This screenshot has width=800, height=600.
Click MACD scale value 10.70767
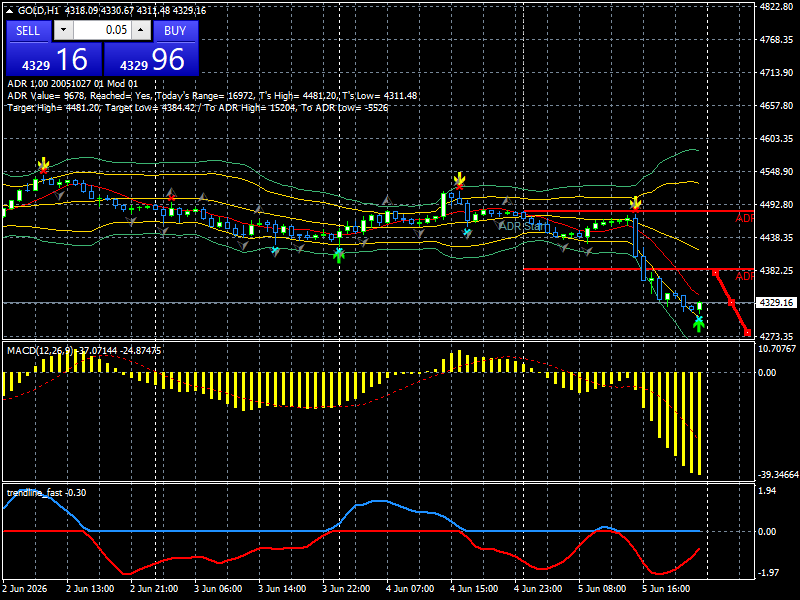(777, 349)
